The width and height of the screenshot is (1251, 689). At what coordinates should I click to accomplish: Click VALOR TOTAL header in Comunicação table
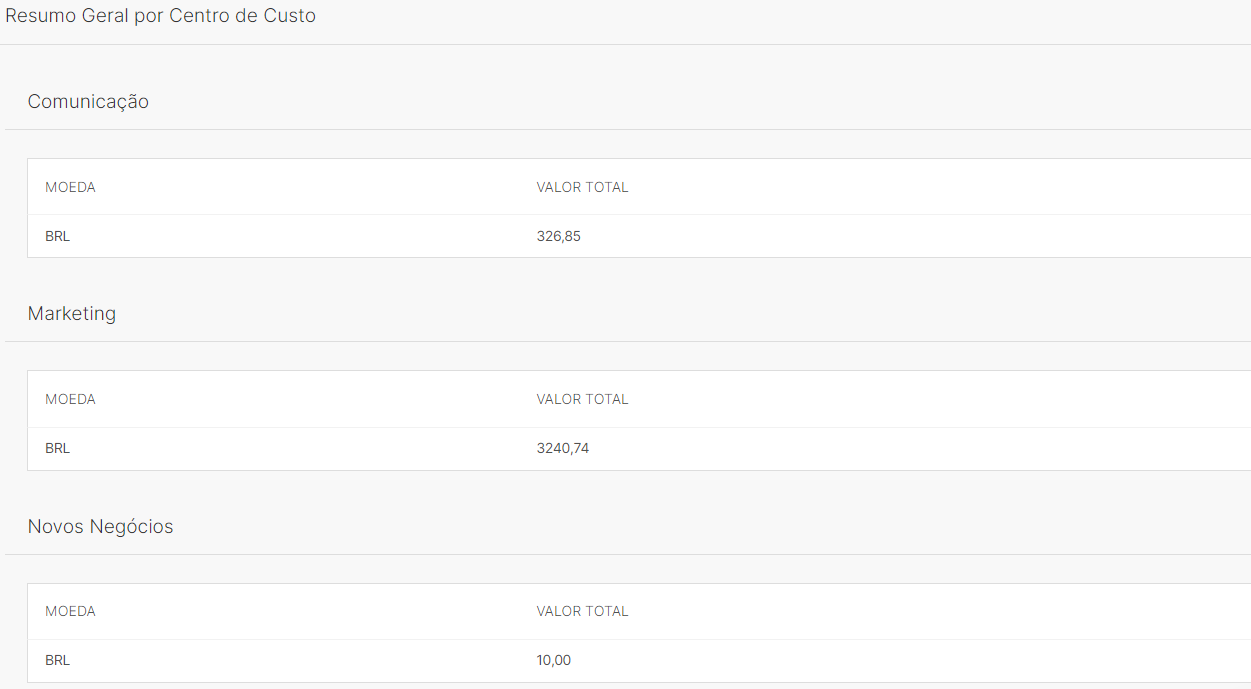582,187
